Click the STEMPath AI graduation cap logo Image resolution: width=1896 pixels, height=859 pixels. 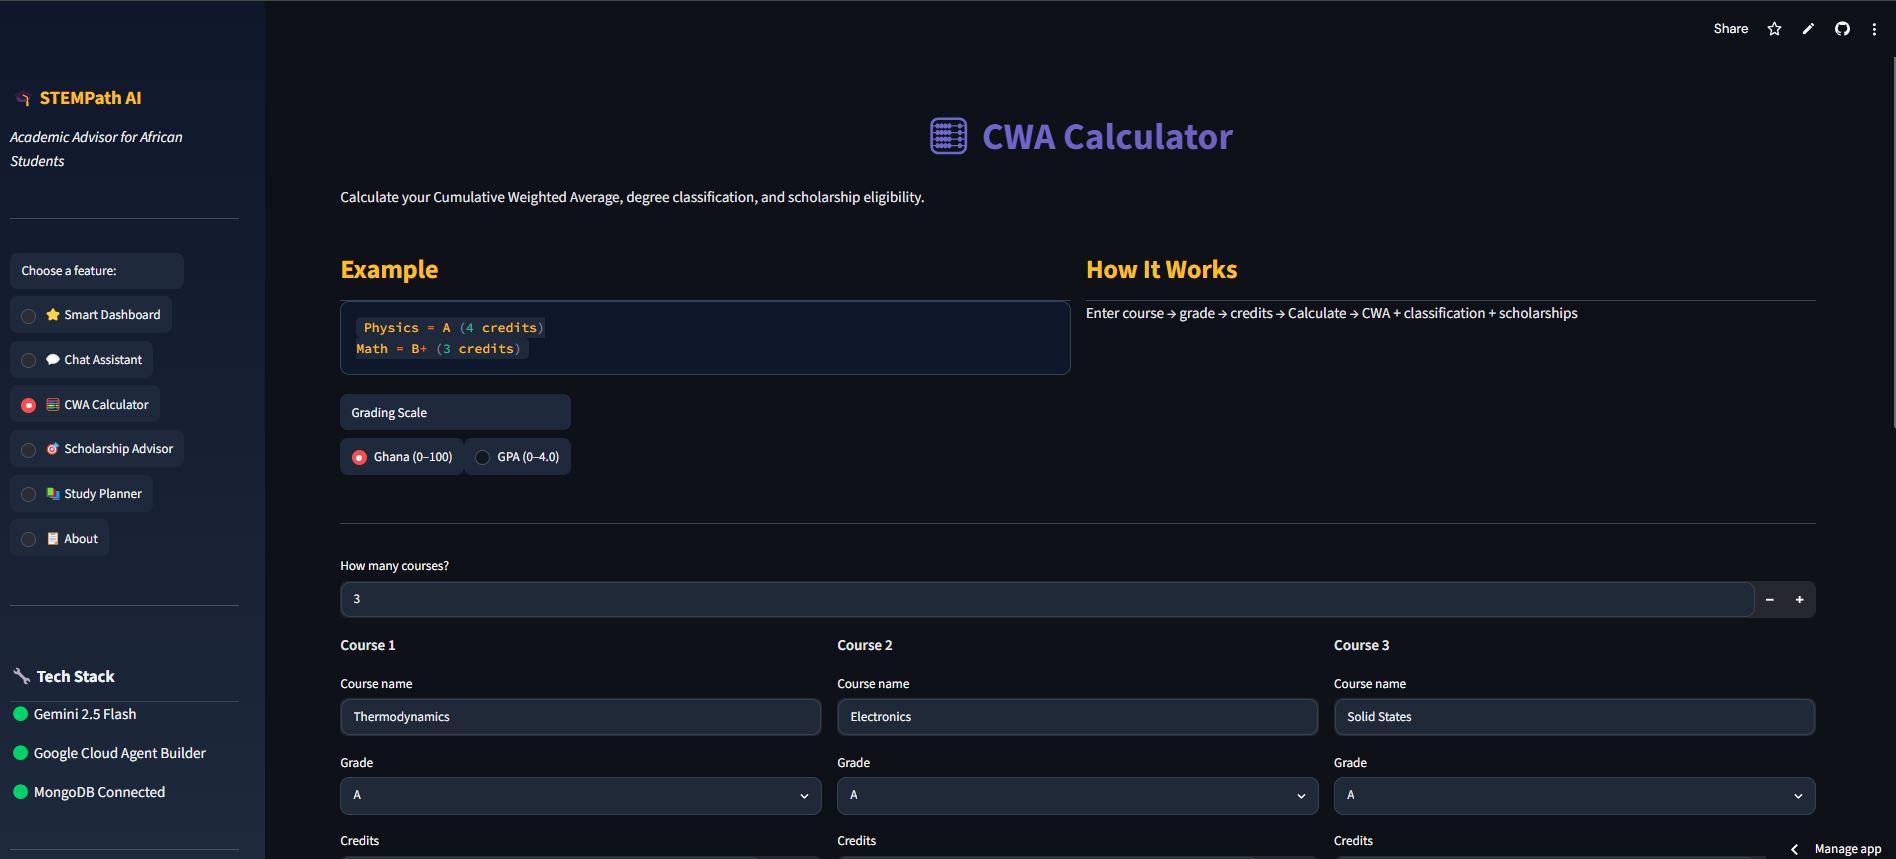click(x=23, y=99)
